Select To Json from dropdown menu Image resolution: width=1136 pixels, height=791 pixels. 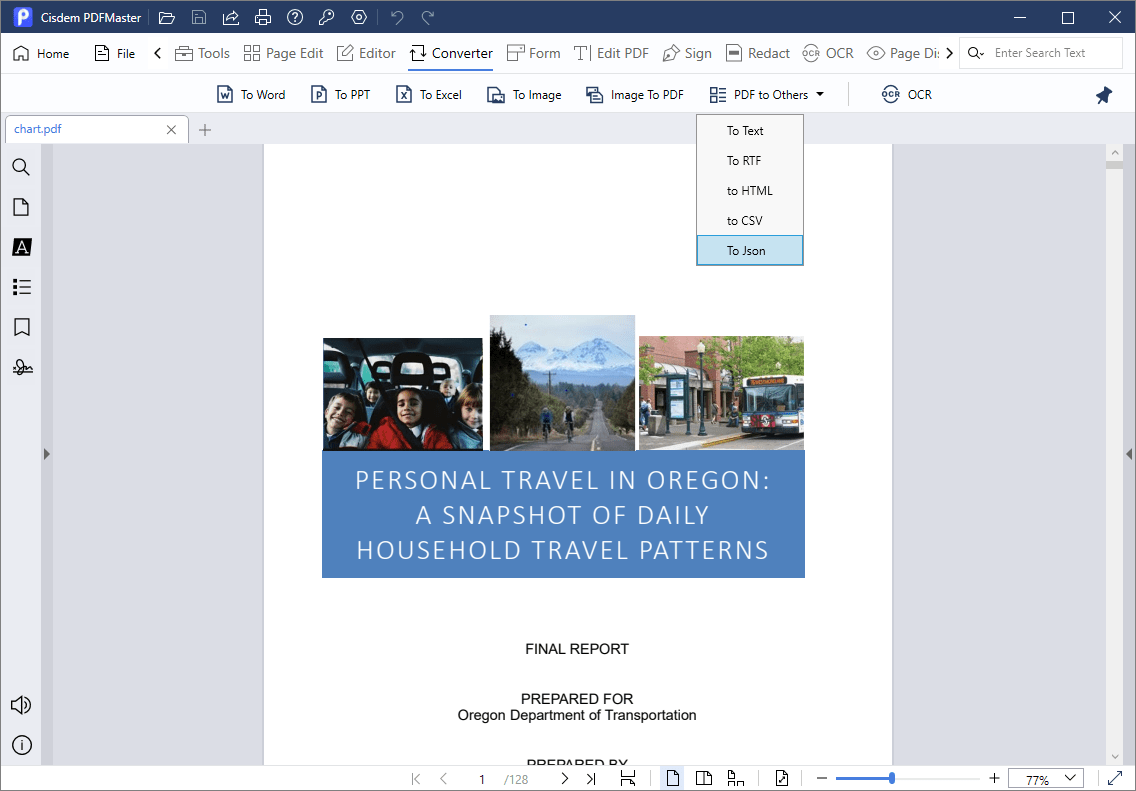coord(749,251)
